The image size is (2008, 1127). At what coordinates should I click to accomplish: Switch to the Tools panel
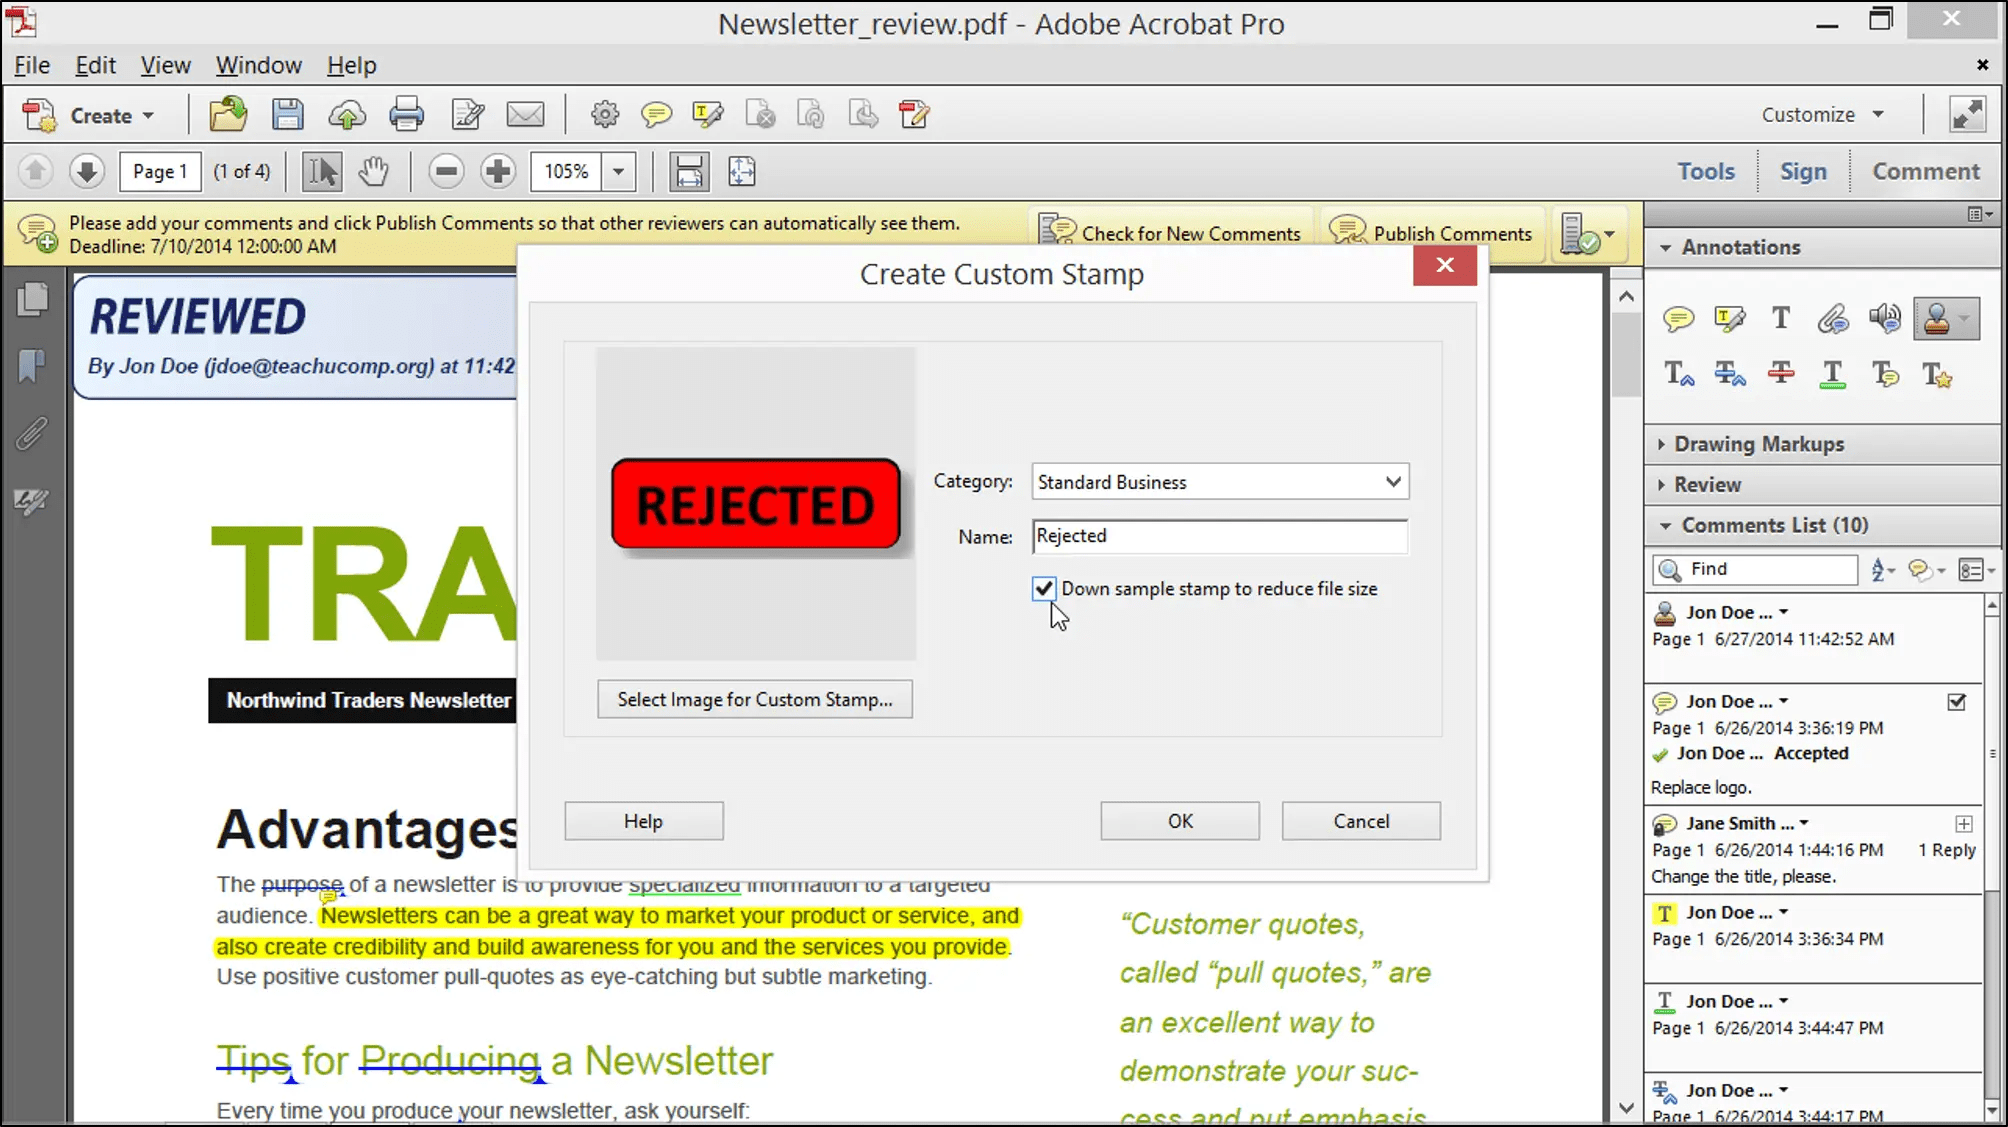[x=1706, y=170]
